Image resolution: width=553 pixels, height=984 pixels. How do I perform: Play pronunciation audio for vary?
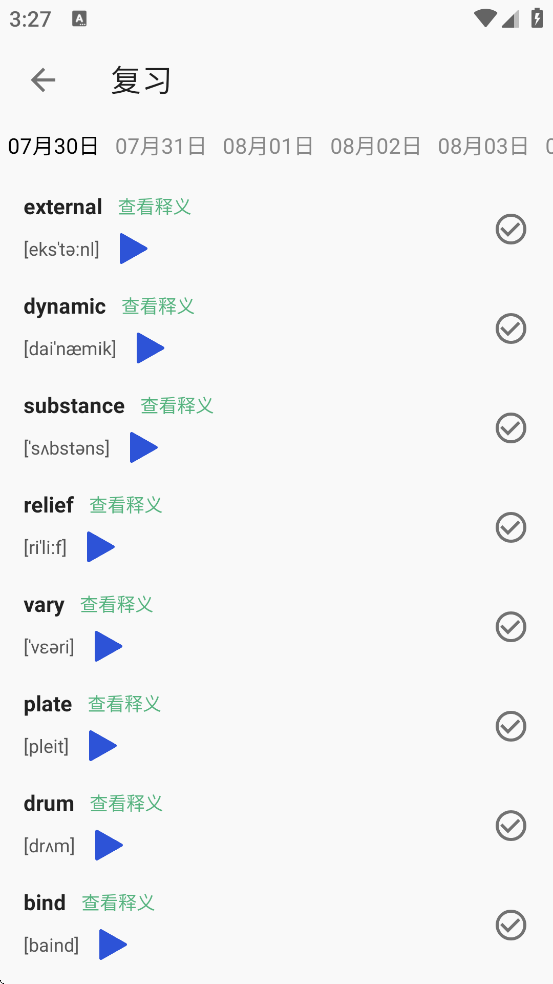tap(108, 646)
